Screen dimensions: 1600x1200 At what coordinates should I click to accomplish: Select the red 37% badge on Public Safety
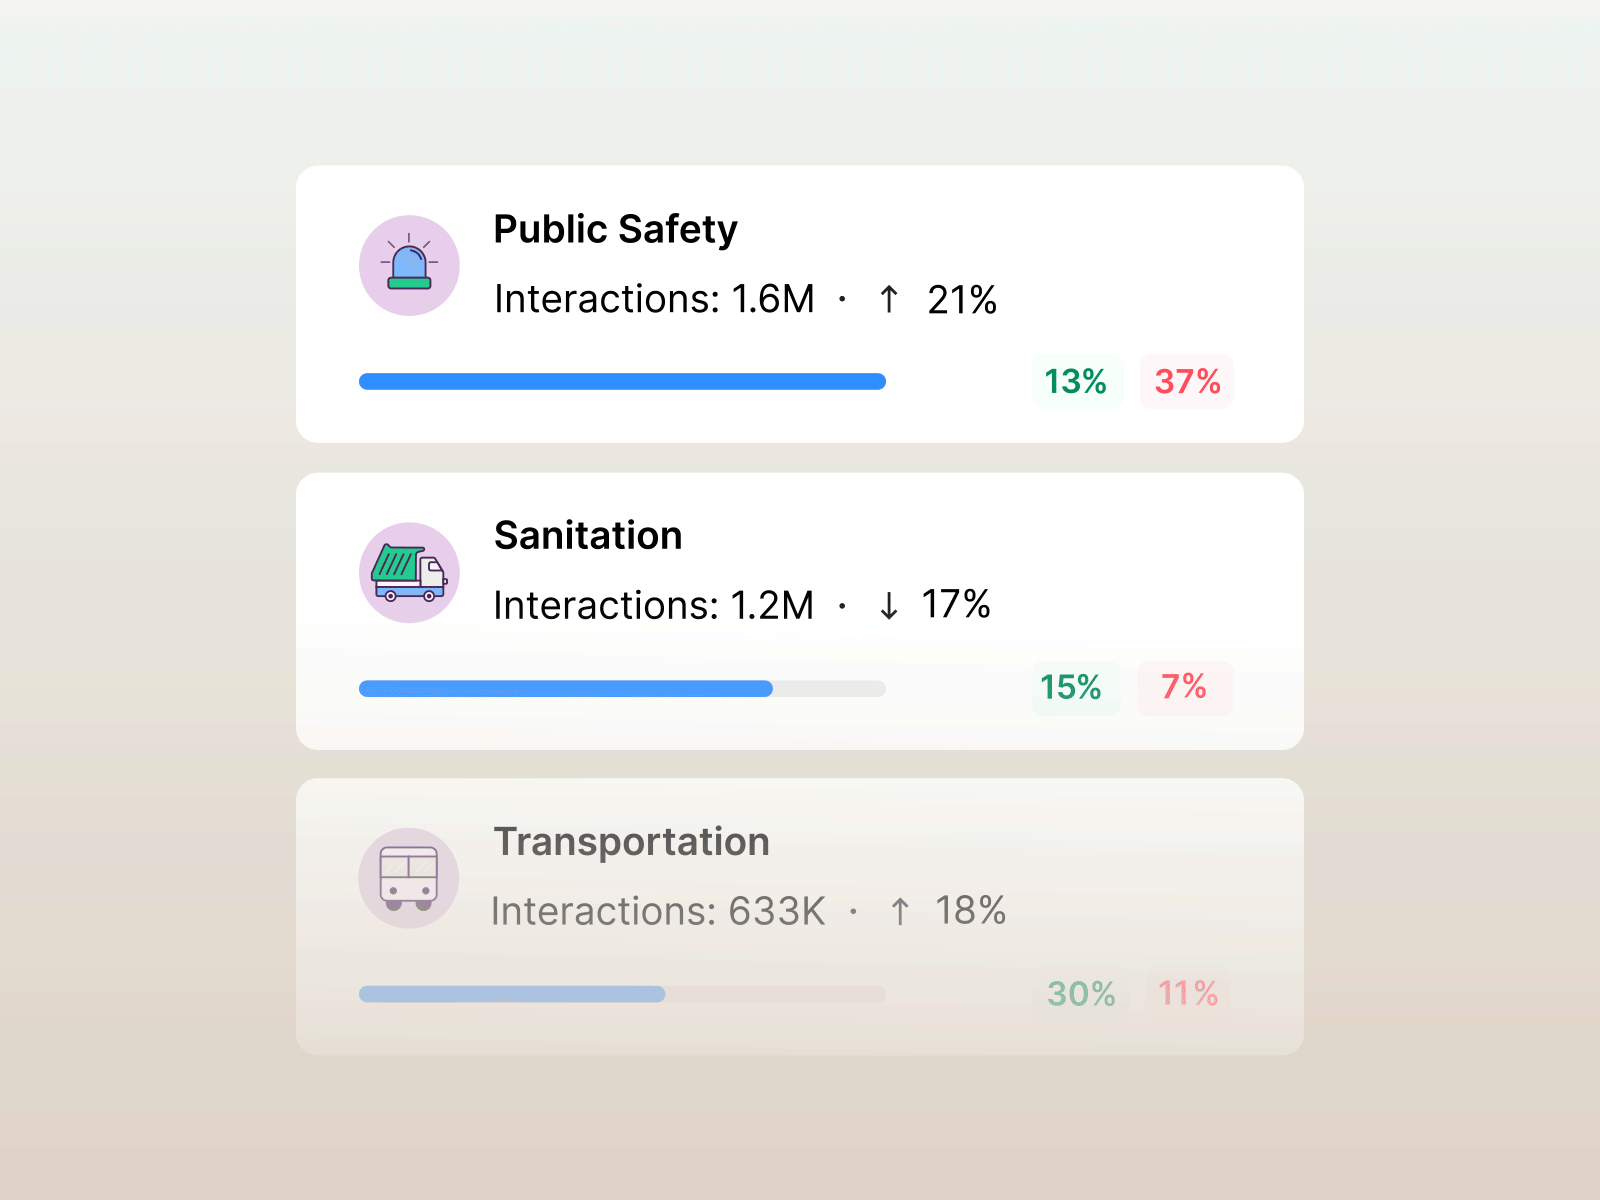tap(1185, 382)
